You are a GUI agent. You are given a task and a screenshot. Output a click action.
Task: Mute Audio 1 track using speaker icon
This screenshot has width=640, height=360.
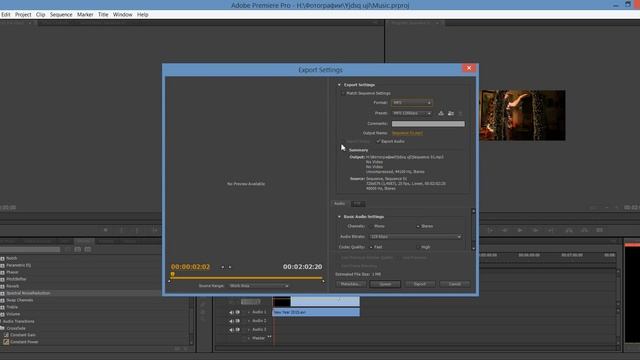tap(231, 312)
